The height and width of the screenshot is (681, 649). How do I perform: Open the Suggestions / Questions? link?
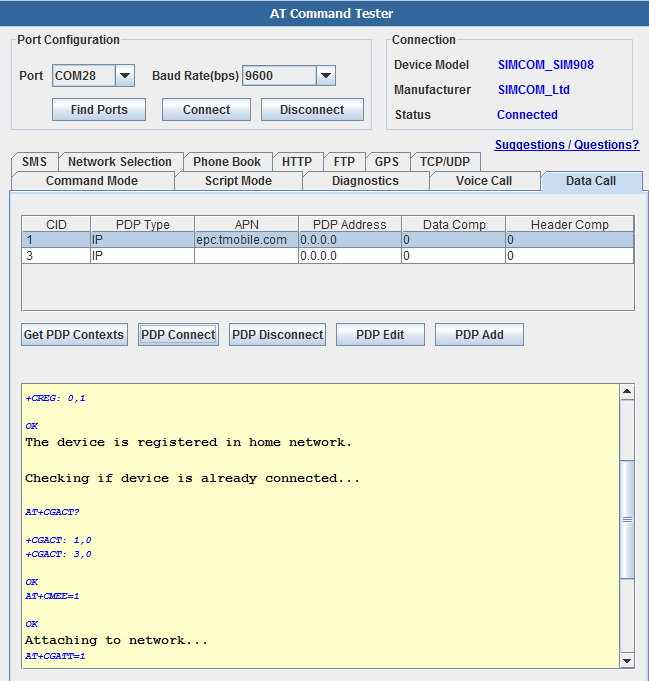[567, 145]
